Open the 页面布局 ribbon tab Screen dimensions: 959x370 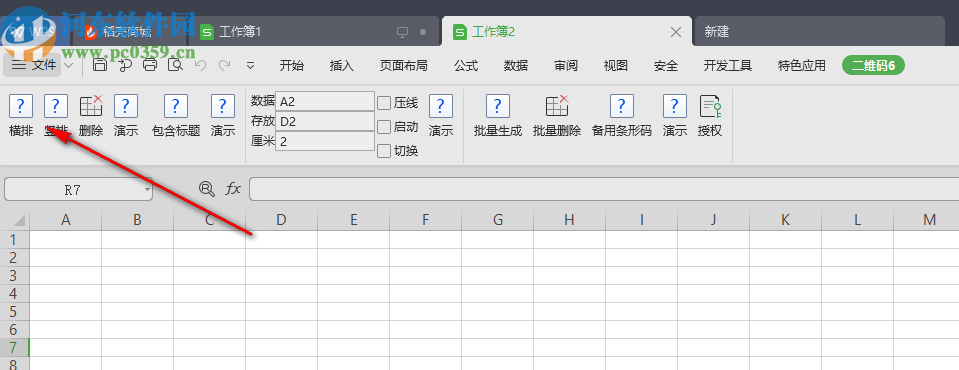click(x=404, y=65)
